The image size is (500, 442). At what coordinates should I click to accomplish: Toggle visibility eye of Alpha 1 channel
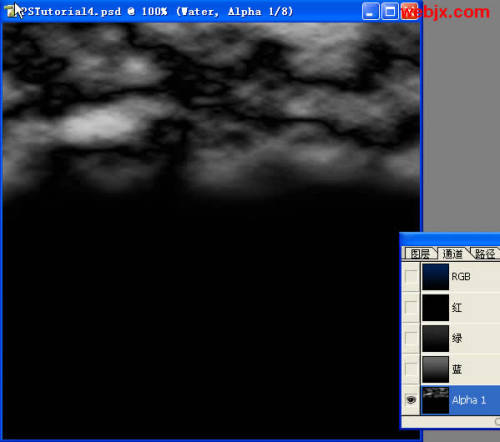point(411,400)
